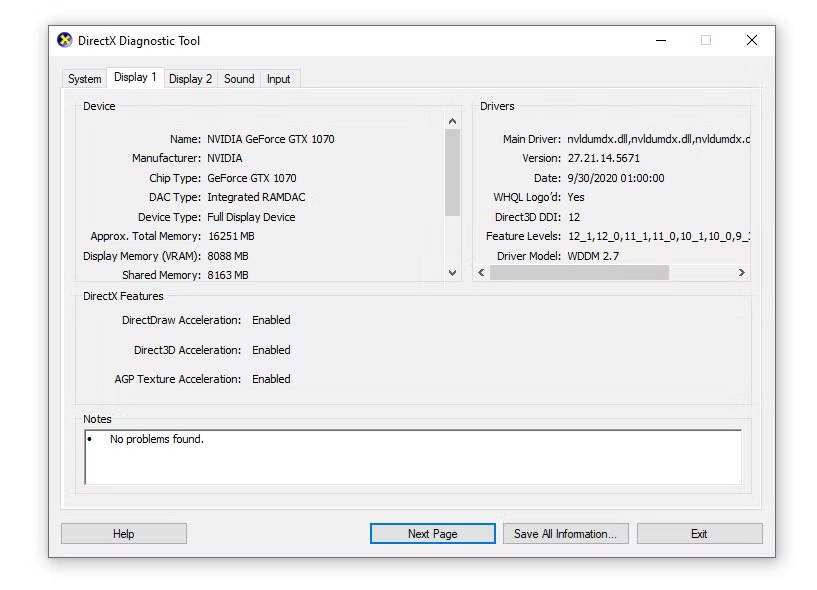817x590 pixels.
Task: Close the DirectX Diagnostic Tool window
Action: click(751, 41)
